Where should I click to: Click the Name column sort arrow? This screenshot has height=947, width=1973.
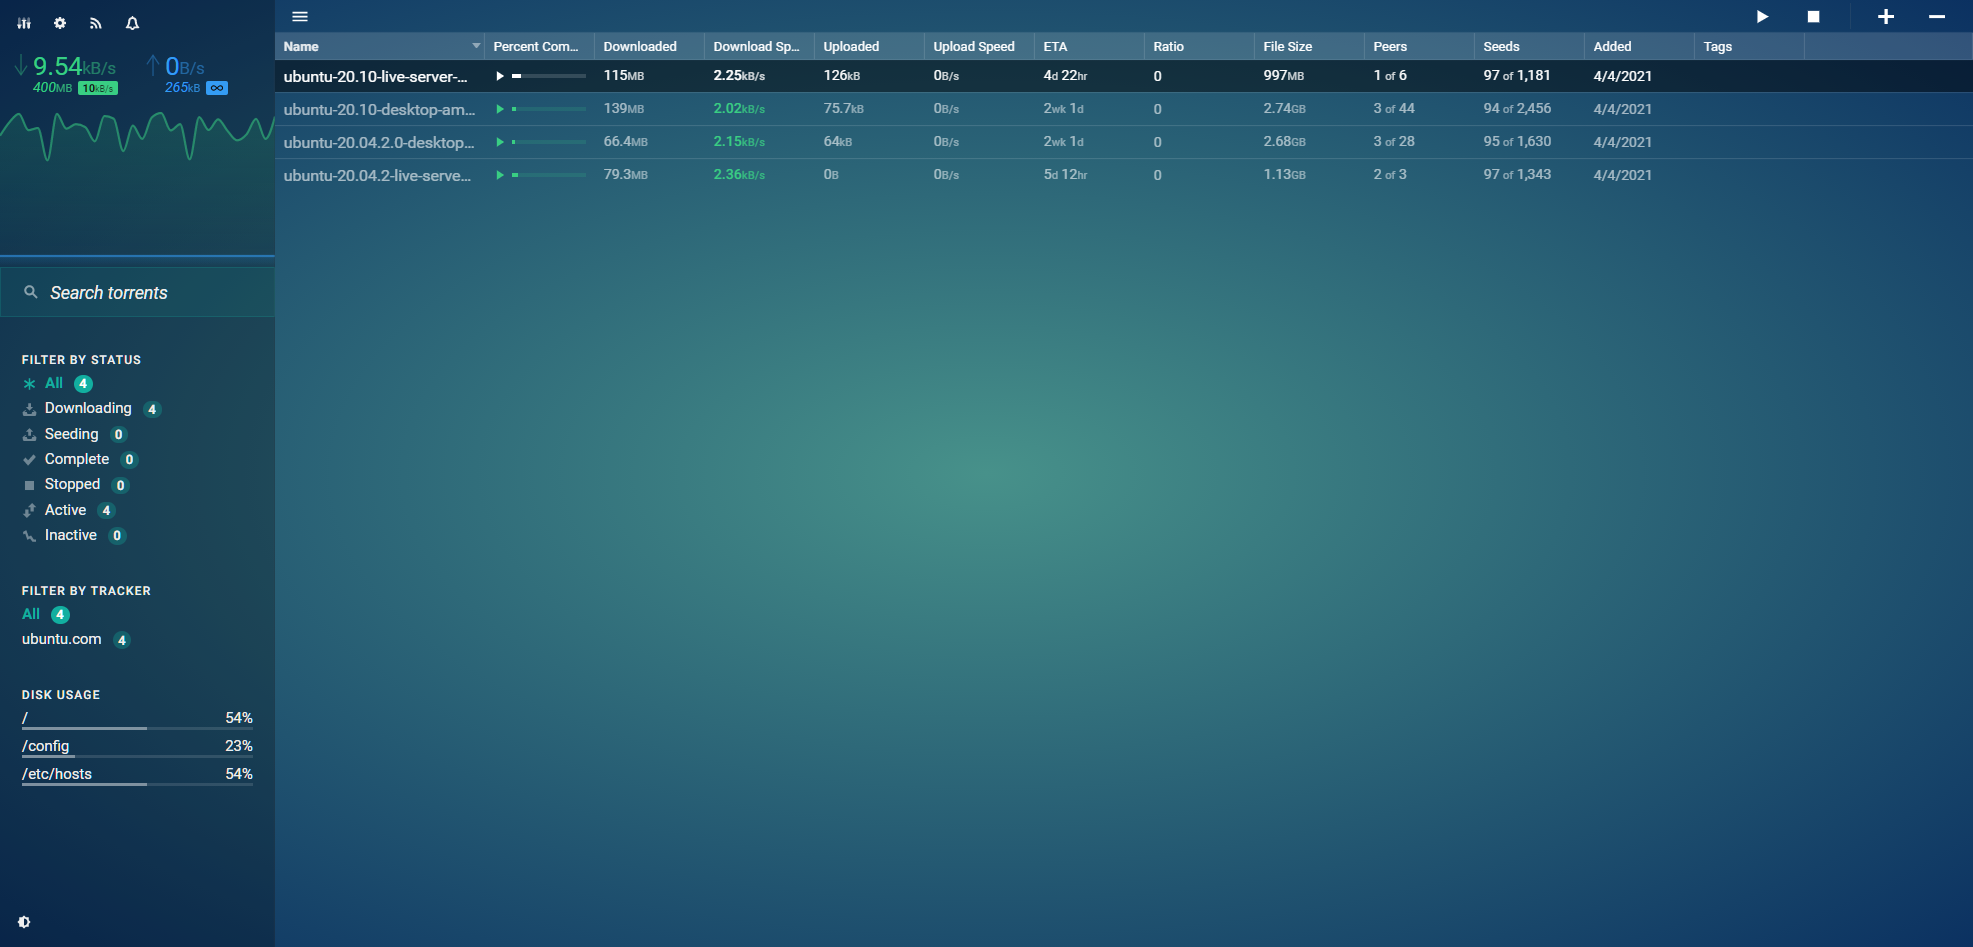pos(476,46)
